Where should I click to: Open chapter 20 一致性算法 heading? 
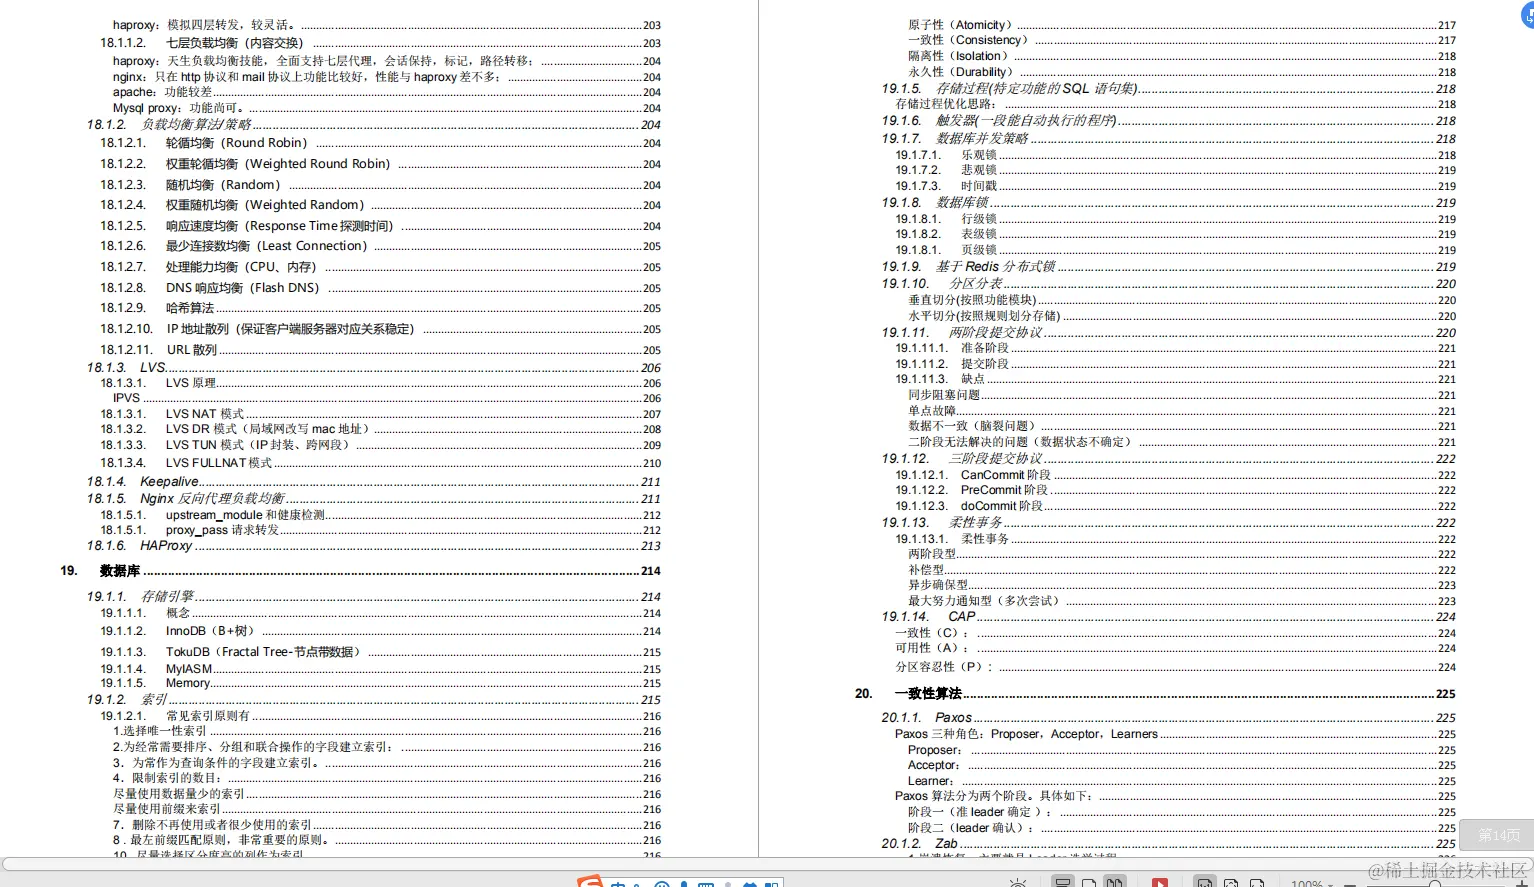[1155, 694]
